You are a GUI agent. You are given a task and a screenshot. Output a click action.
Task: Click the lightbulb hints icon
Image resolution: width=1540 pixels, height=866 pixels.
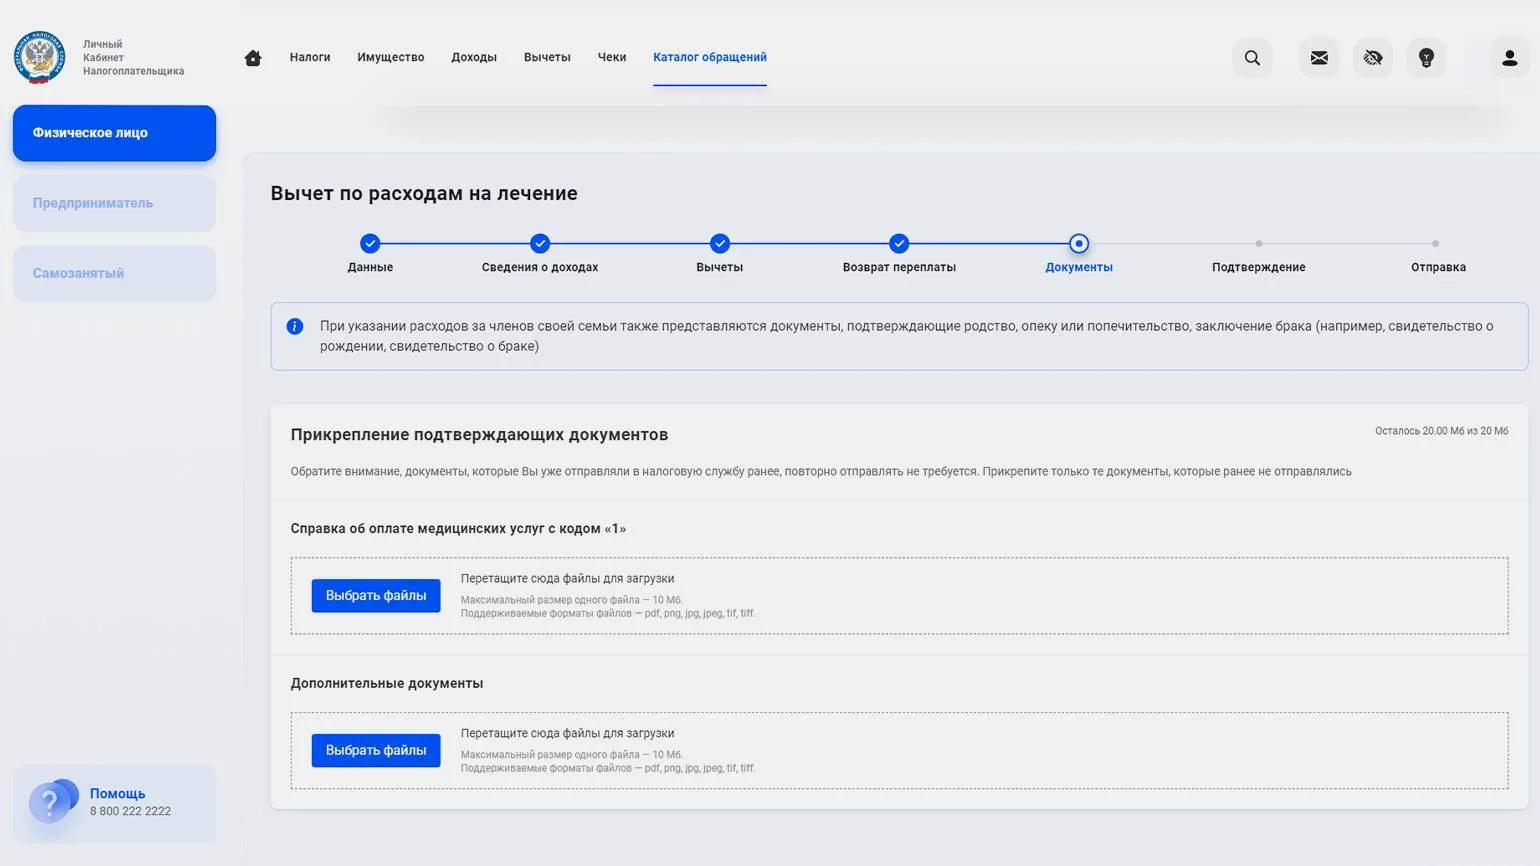1426,58
